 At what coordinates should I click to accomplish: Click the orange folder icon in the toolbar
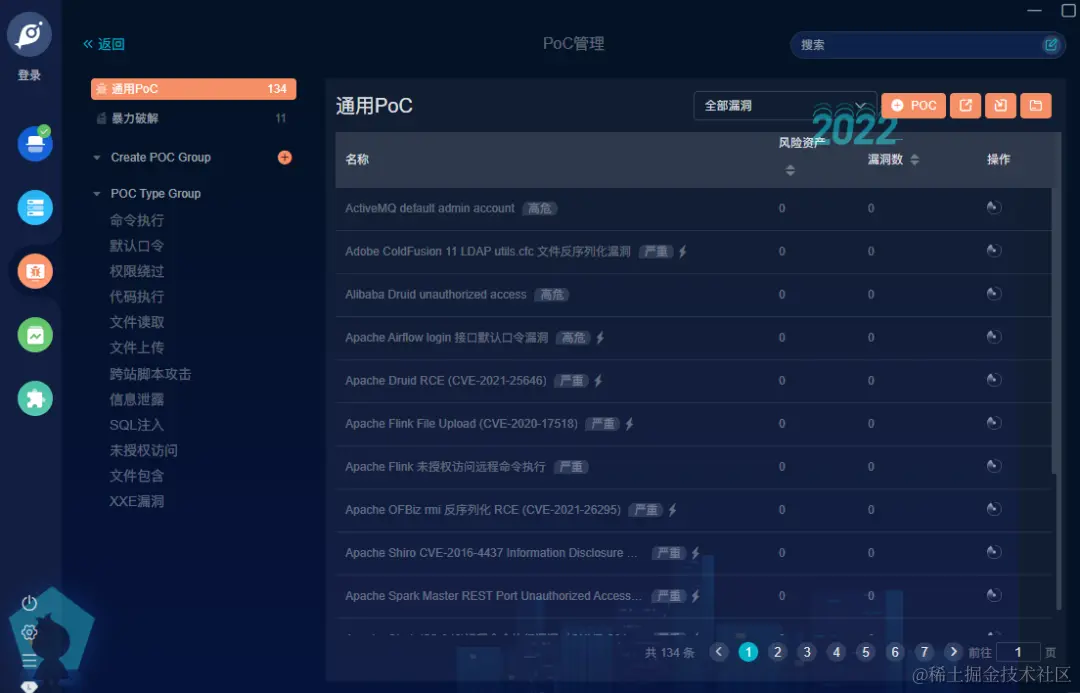1036,105
